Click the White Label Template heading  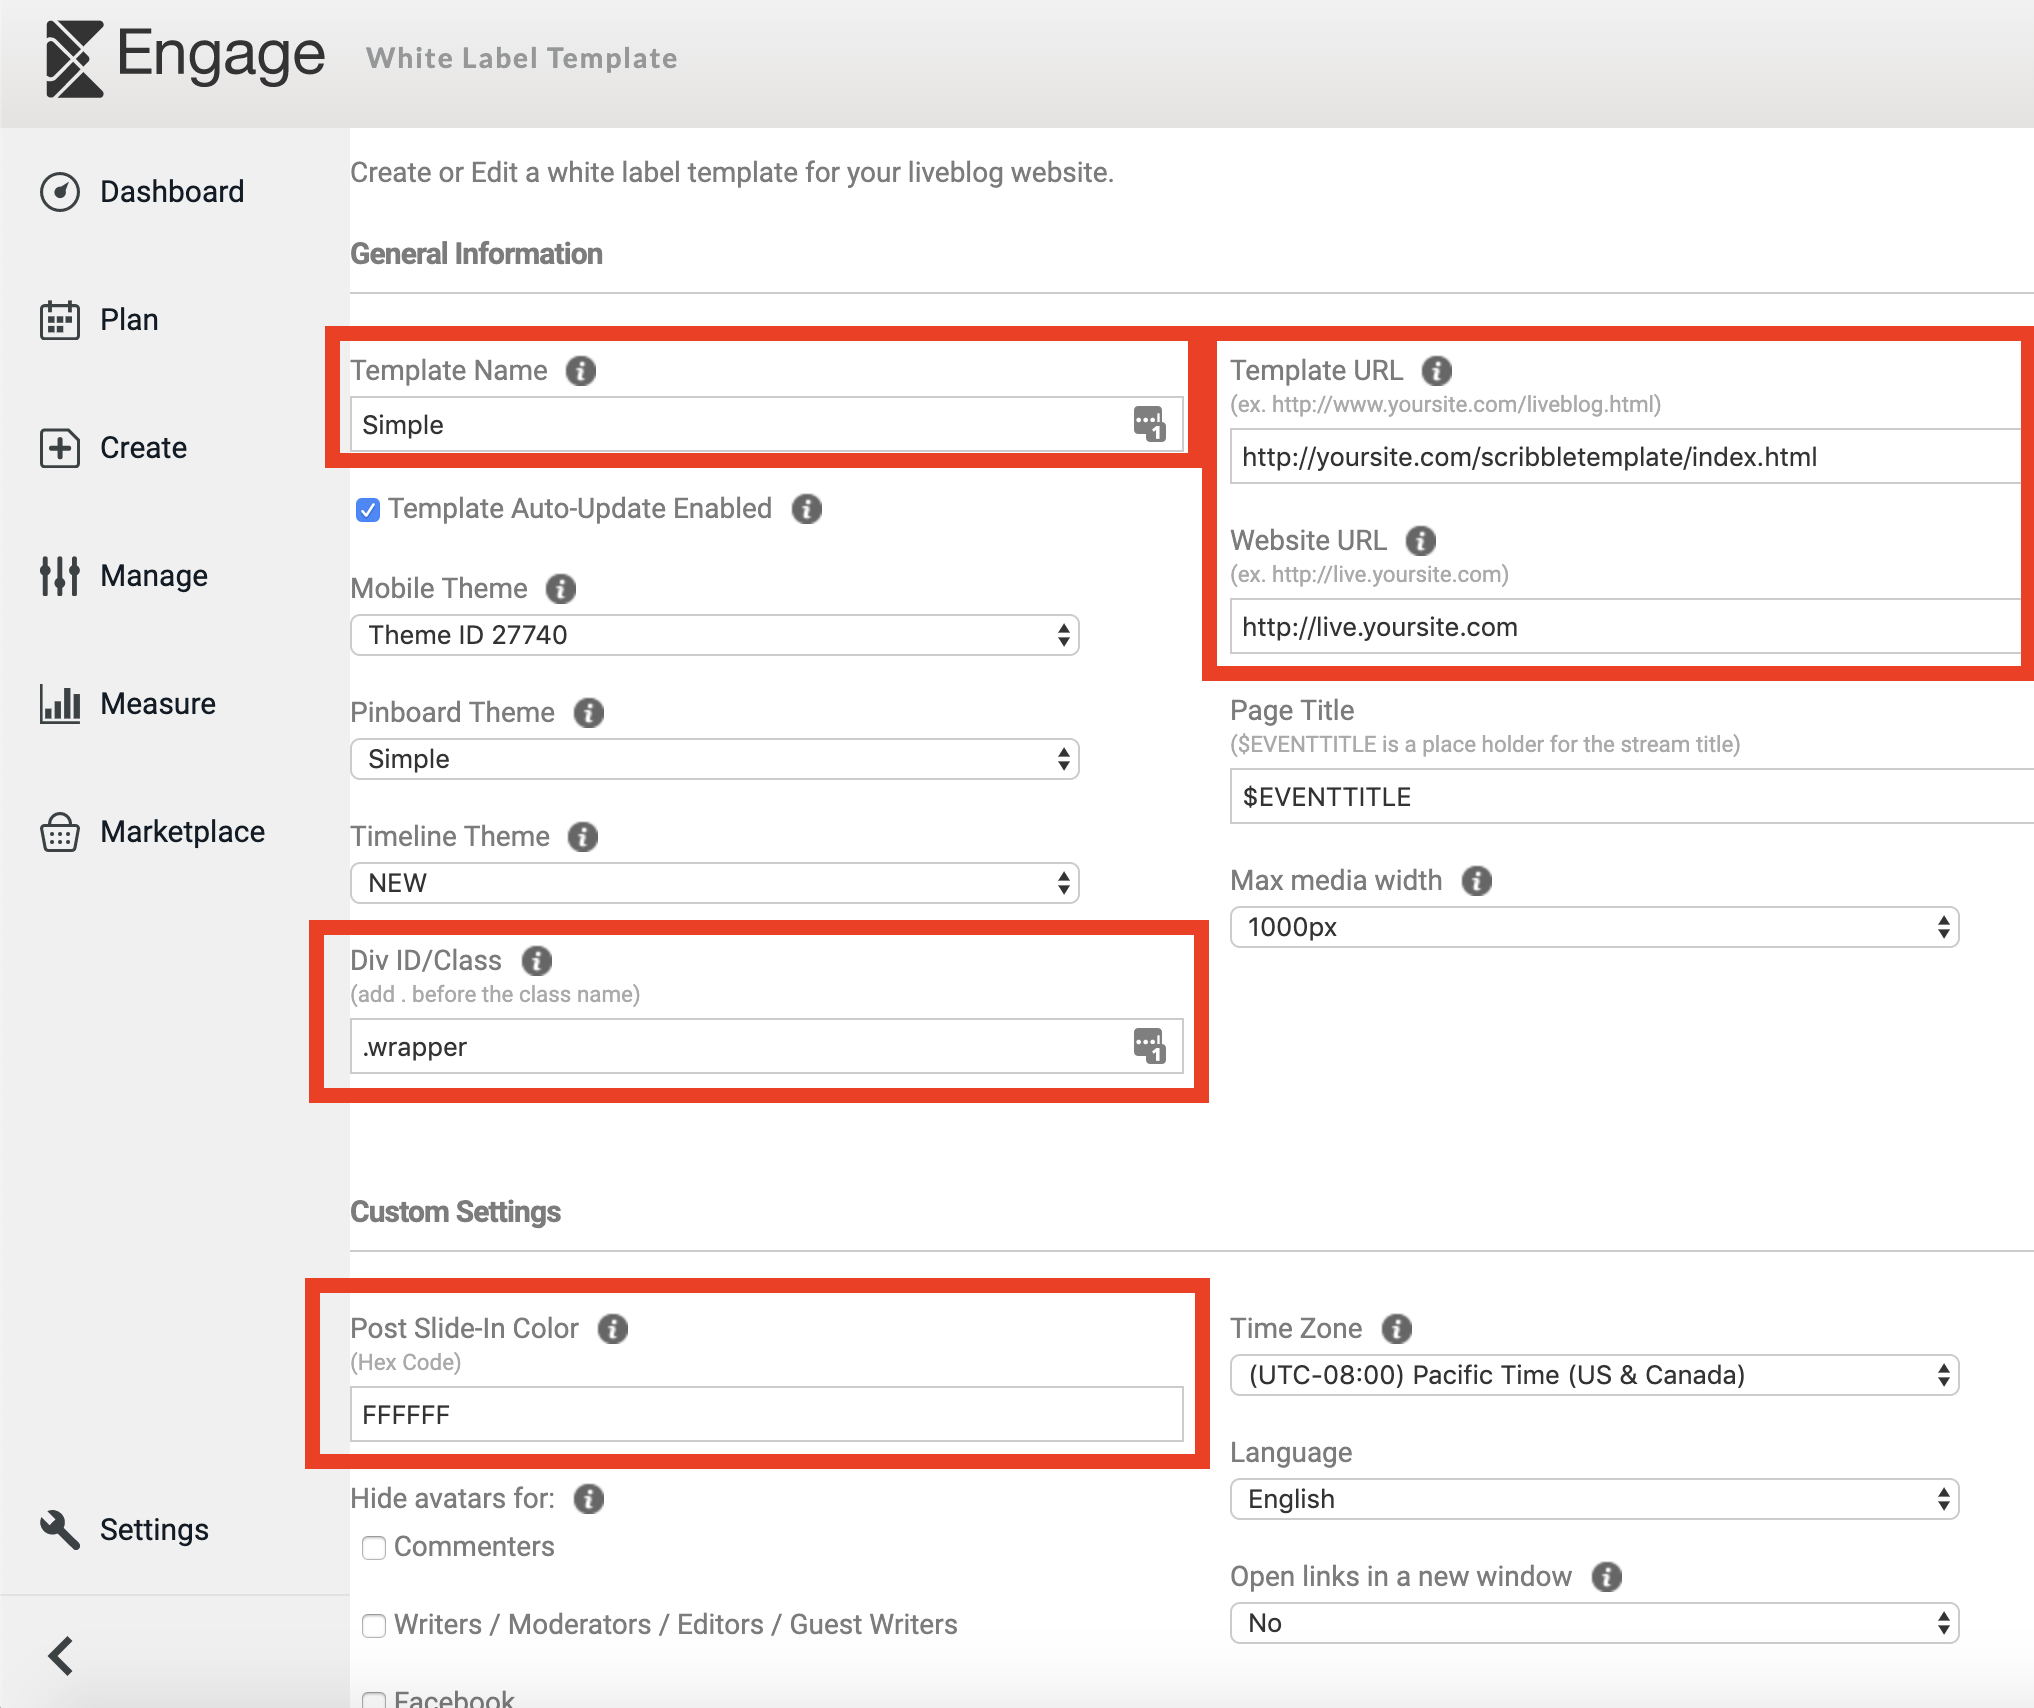[522, 58]
